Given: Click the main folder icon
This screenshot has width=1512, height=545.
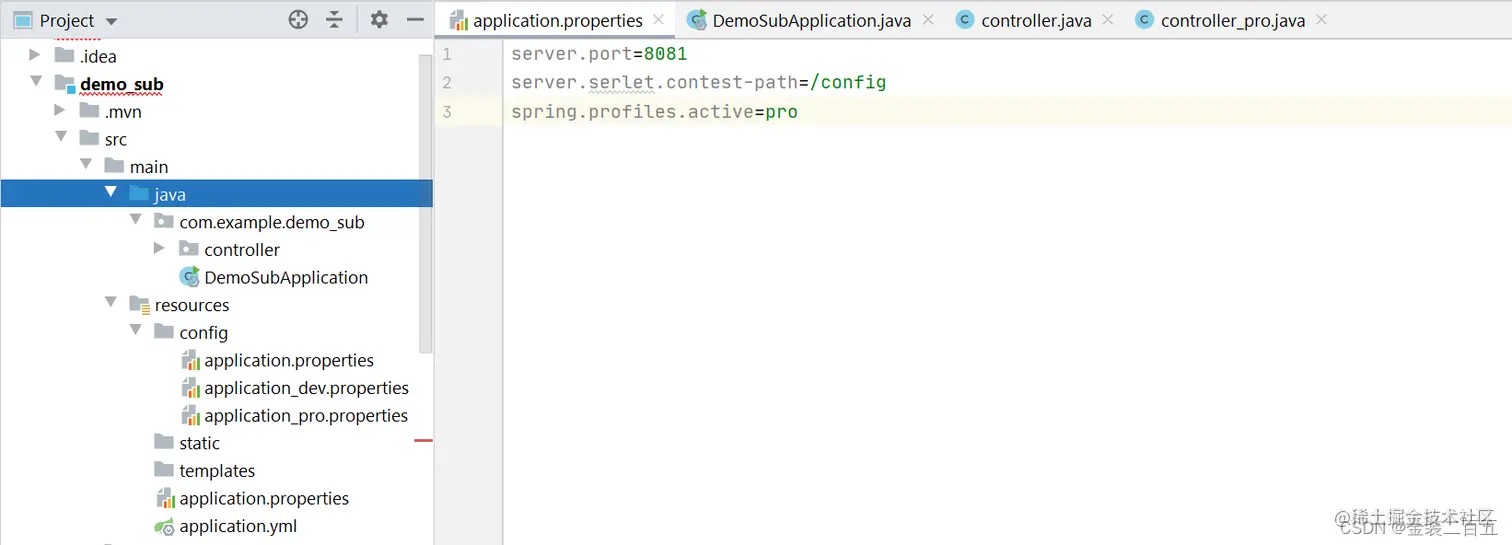Looking at the screenshot, I should coord(114,165).
